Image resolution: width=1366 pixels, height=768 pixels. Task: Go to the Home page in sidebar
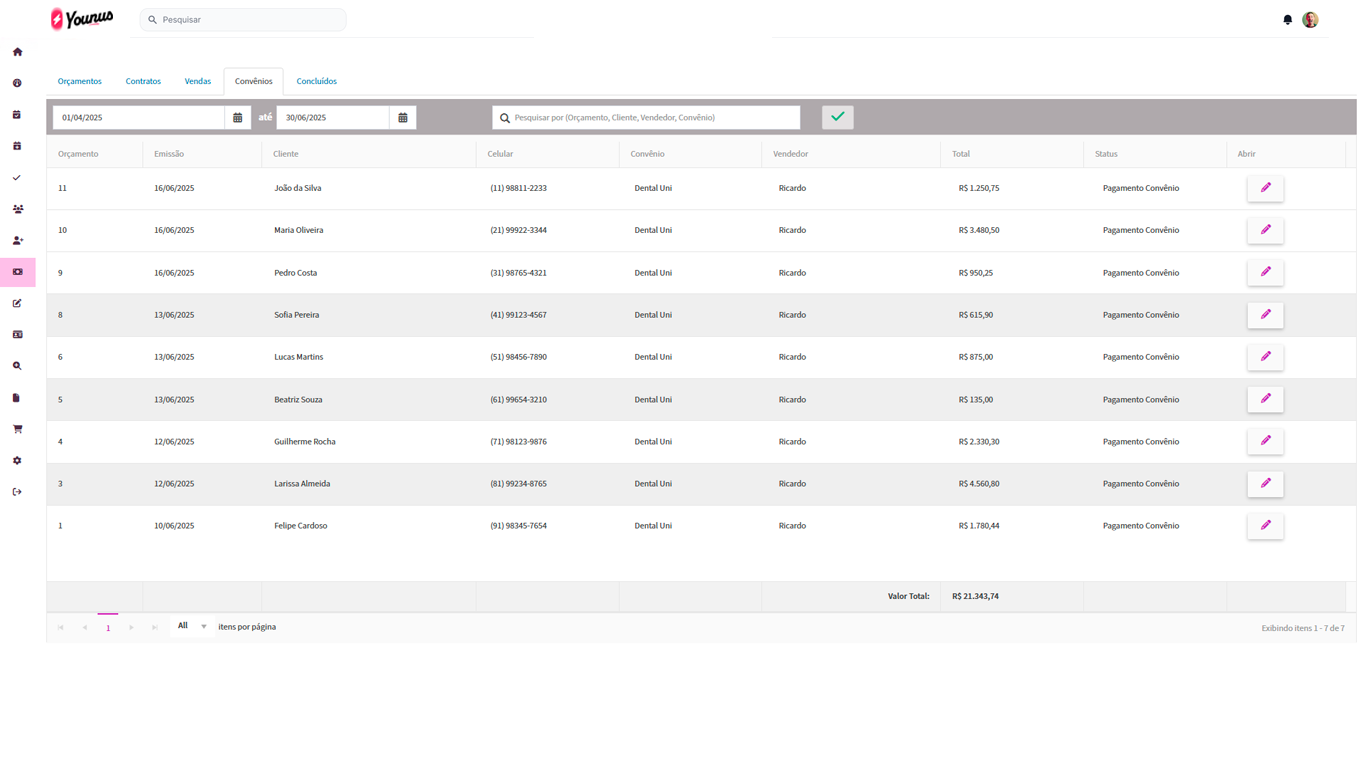17,52
